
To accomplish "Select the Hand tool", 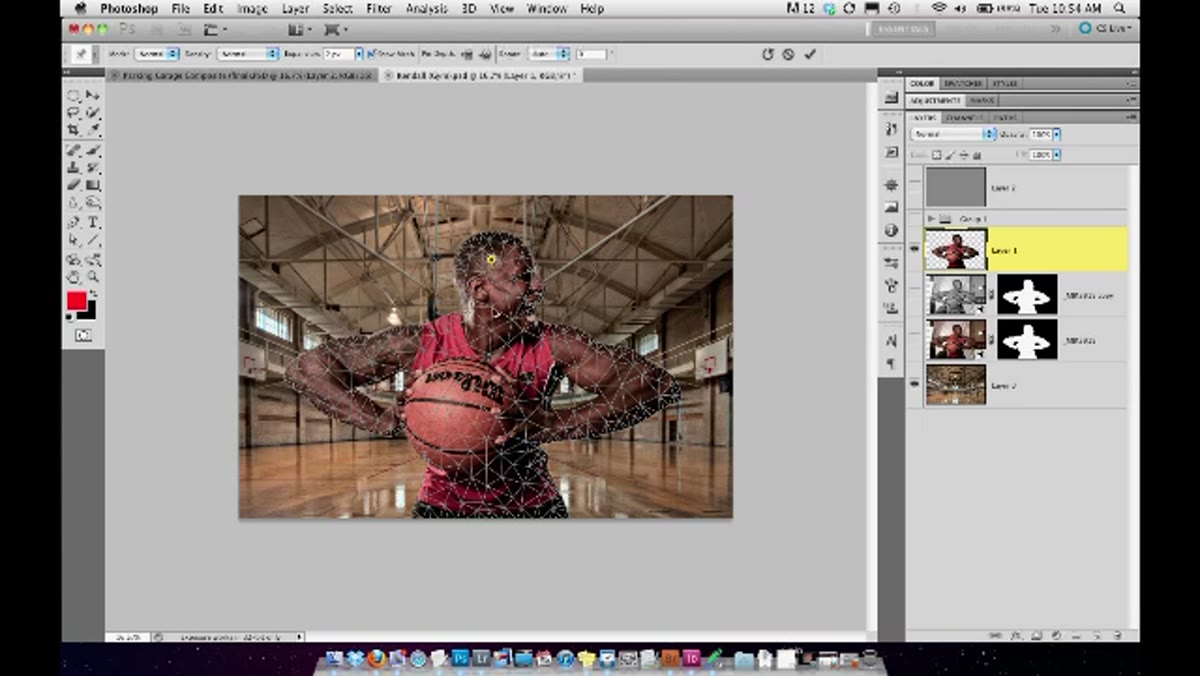I will (73, 277).
